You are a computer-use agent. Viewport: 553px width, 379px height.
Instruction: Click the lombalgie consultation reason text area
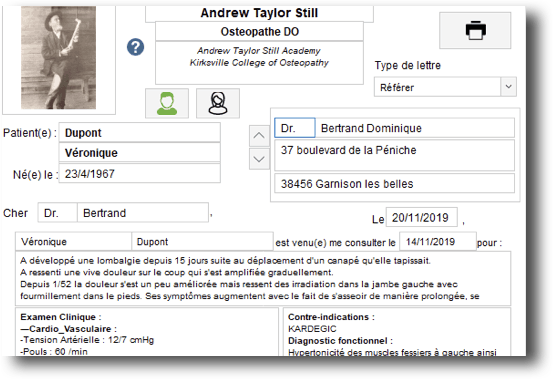(263, 278)
